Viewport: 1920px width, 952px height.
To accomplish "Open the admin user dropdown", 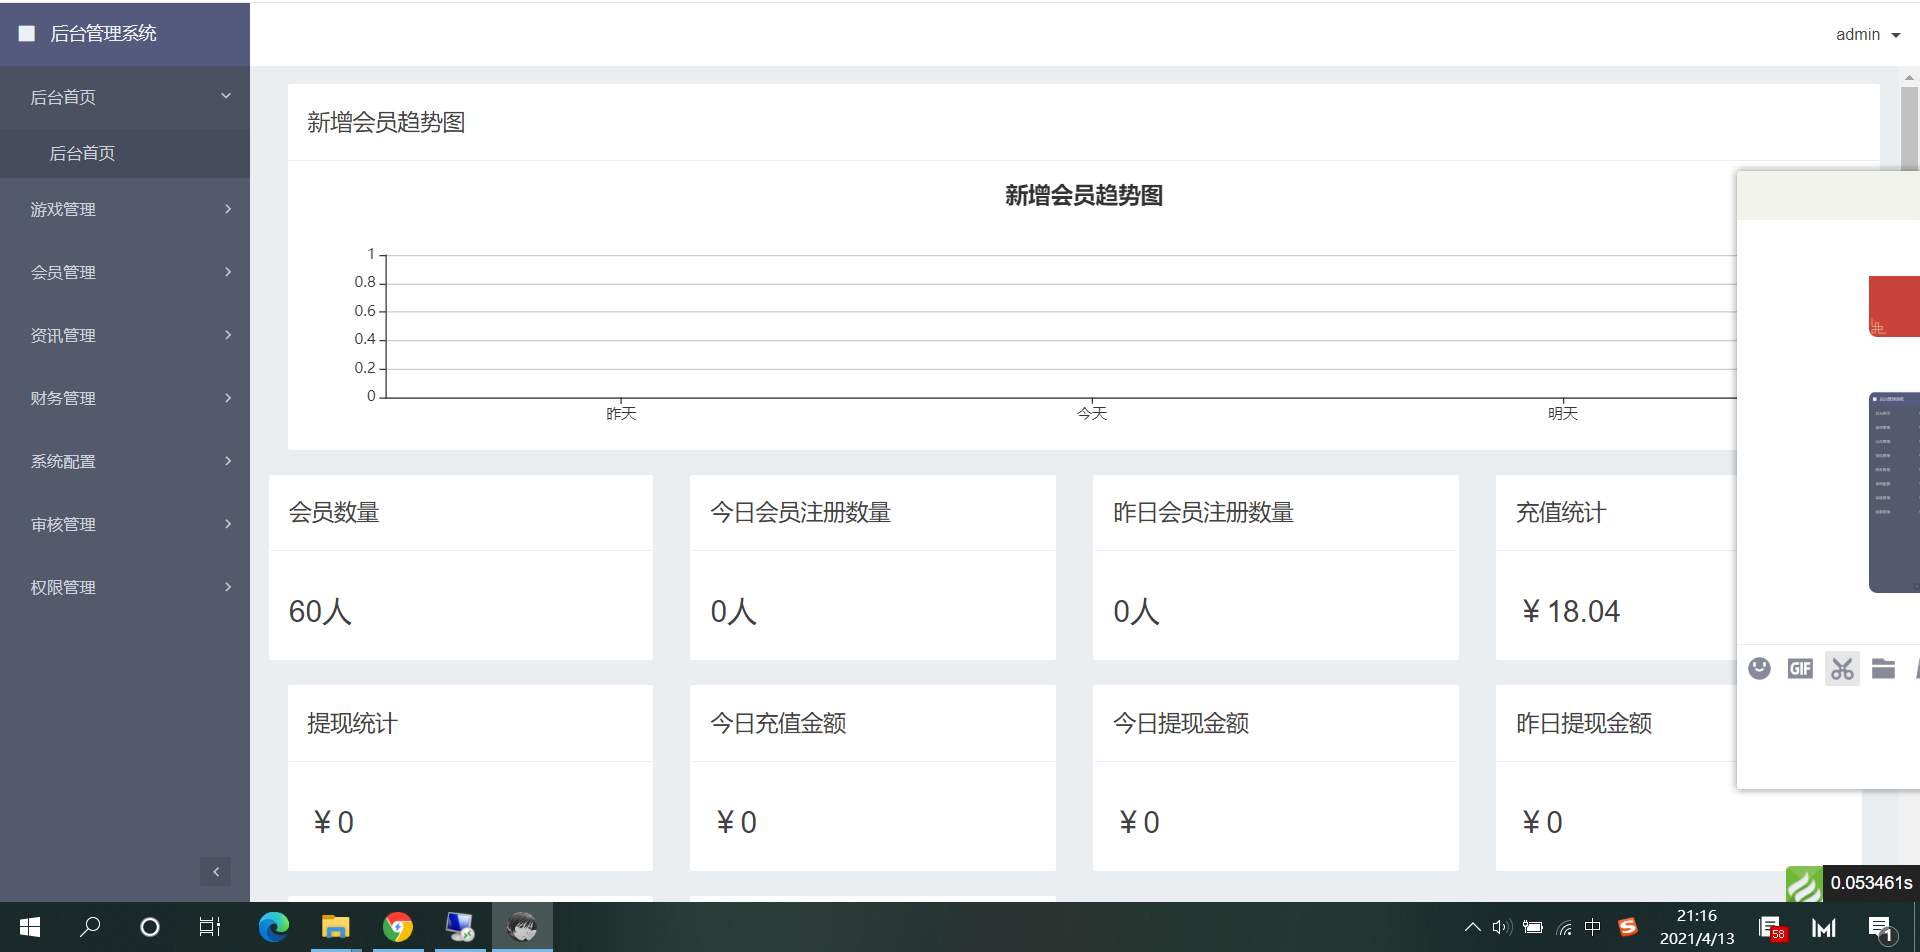I will 1867,35.
